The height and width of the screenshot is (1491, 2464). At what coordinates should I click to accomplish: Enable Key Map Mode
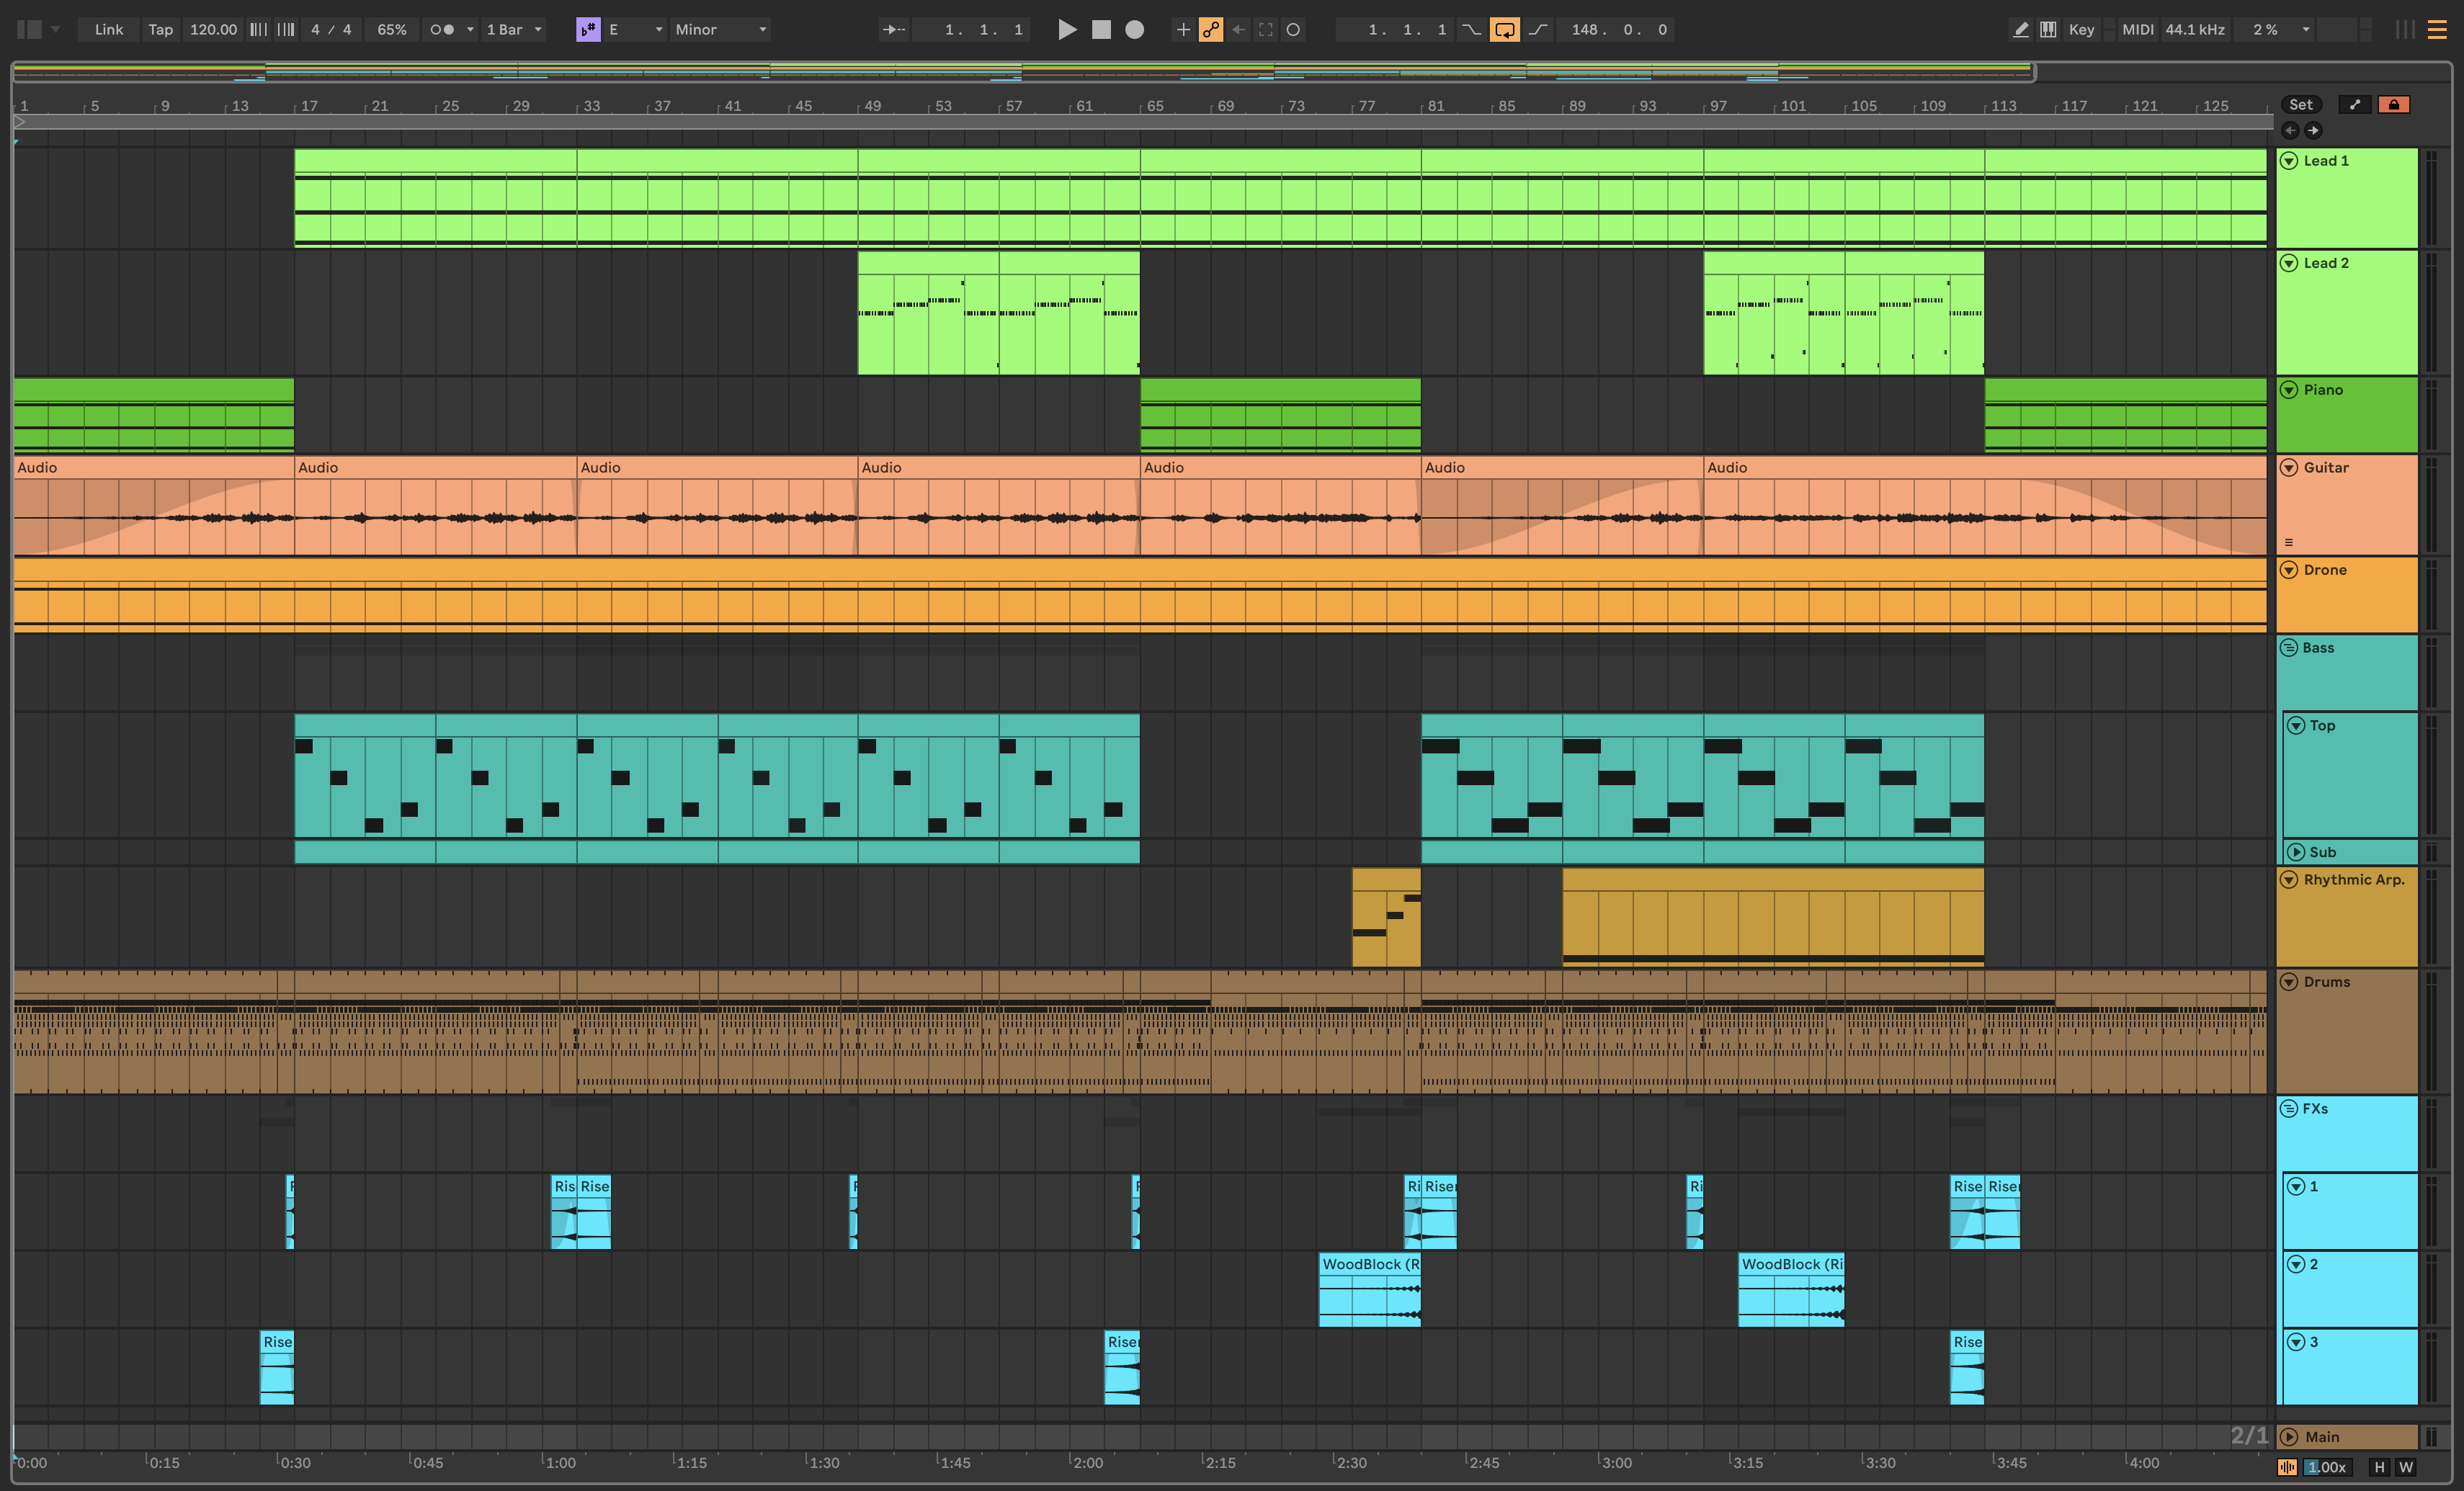2081,30
